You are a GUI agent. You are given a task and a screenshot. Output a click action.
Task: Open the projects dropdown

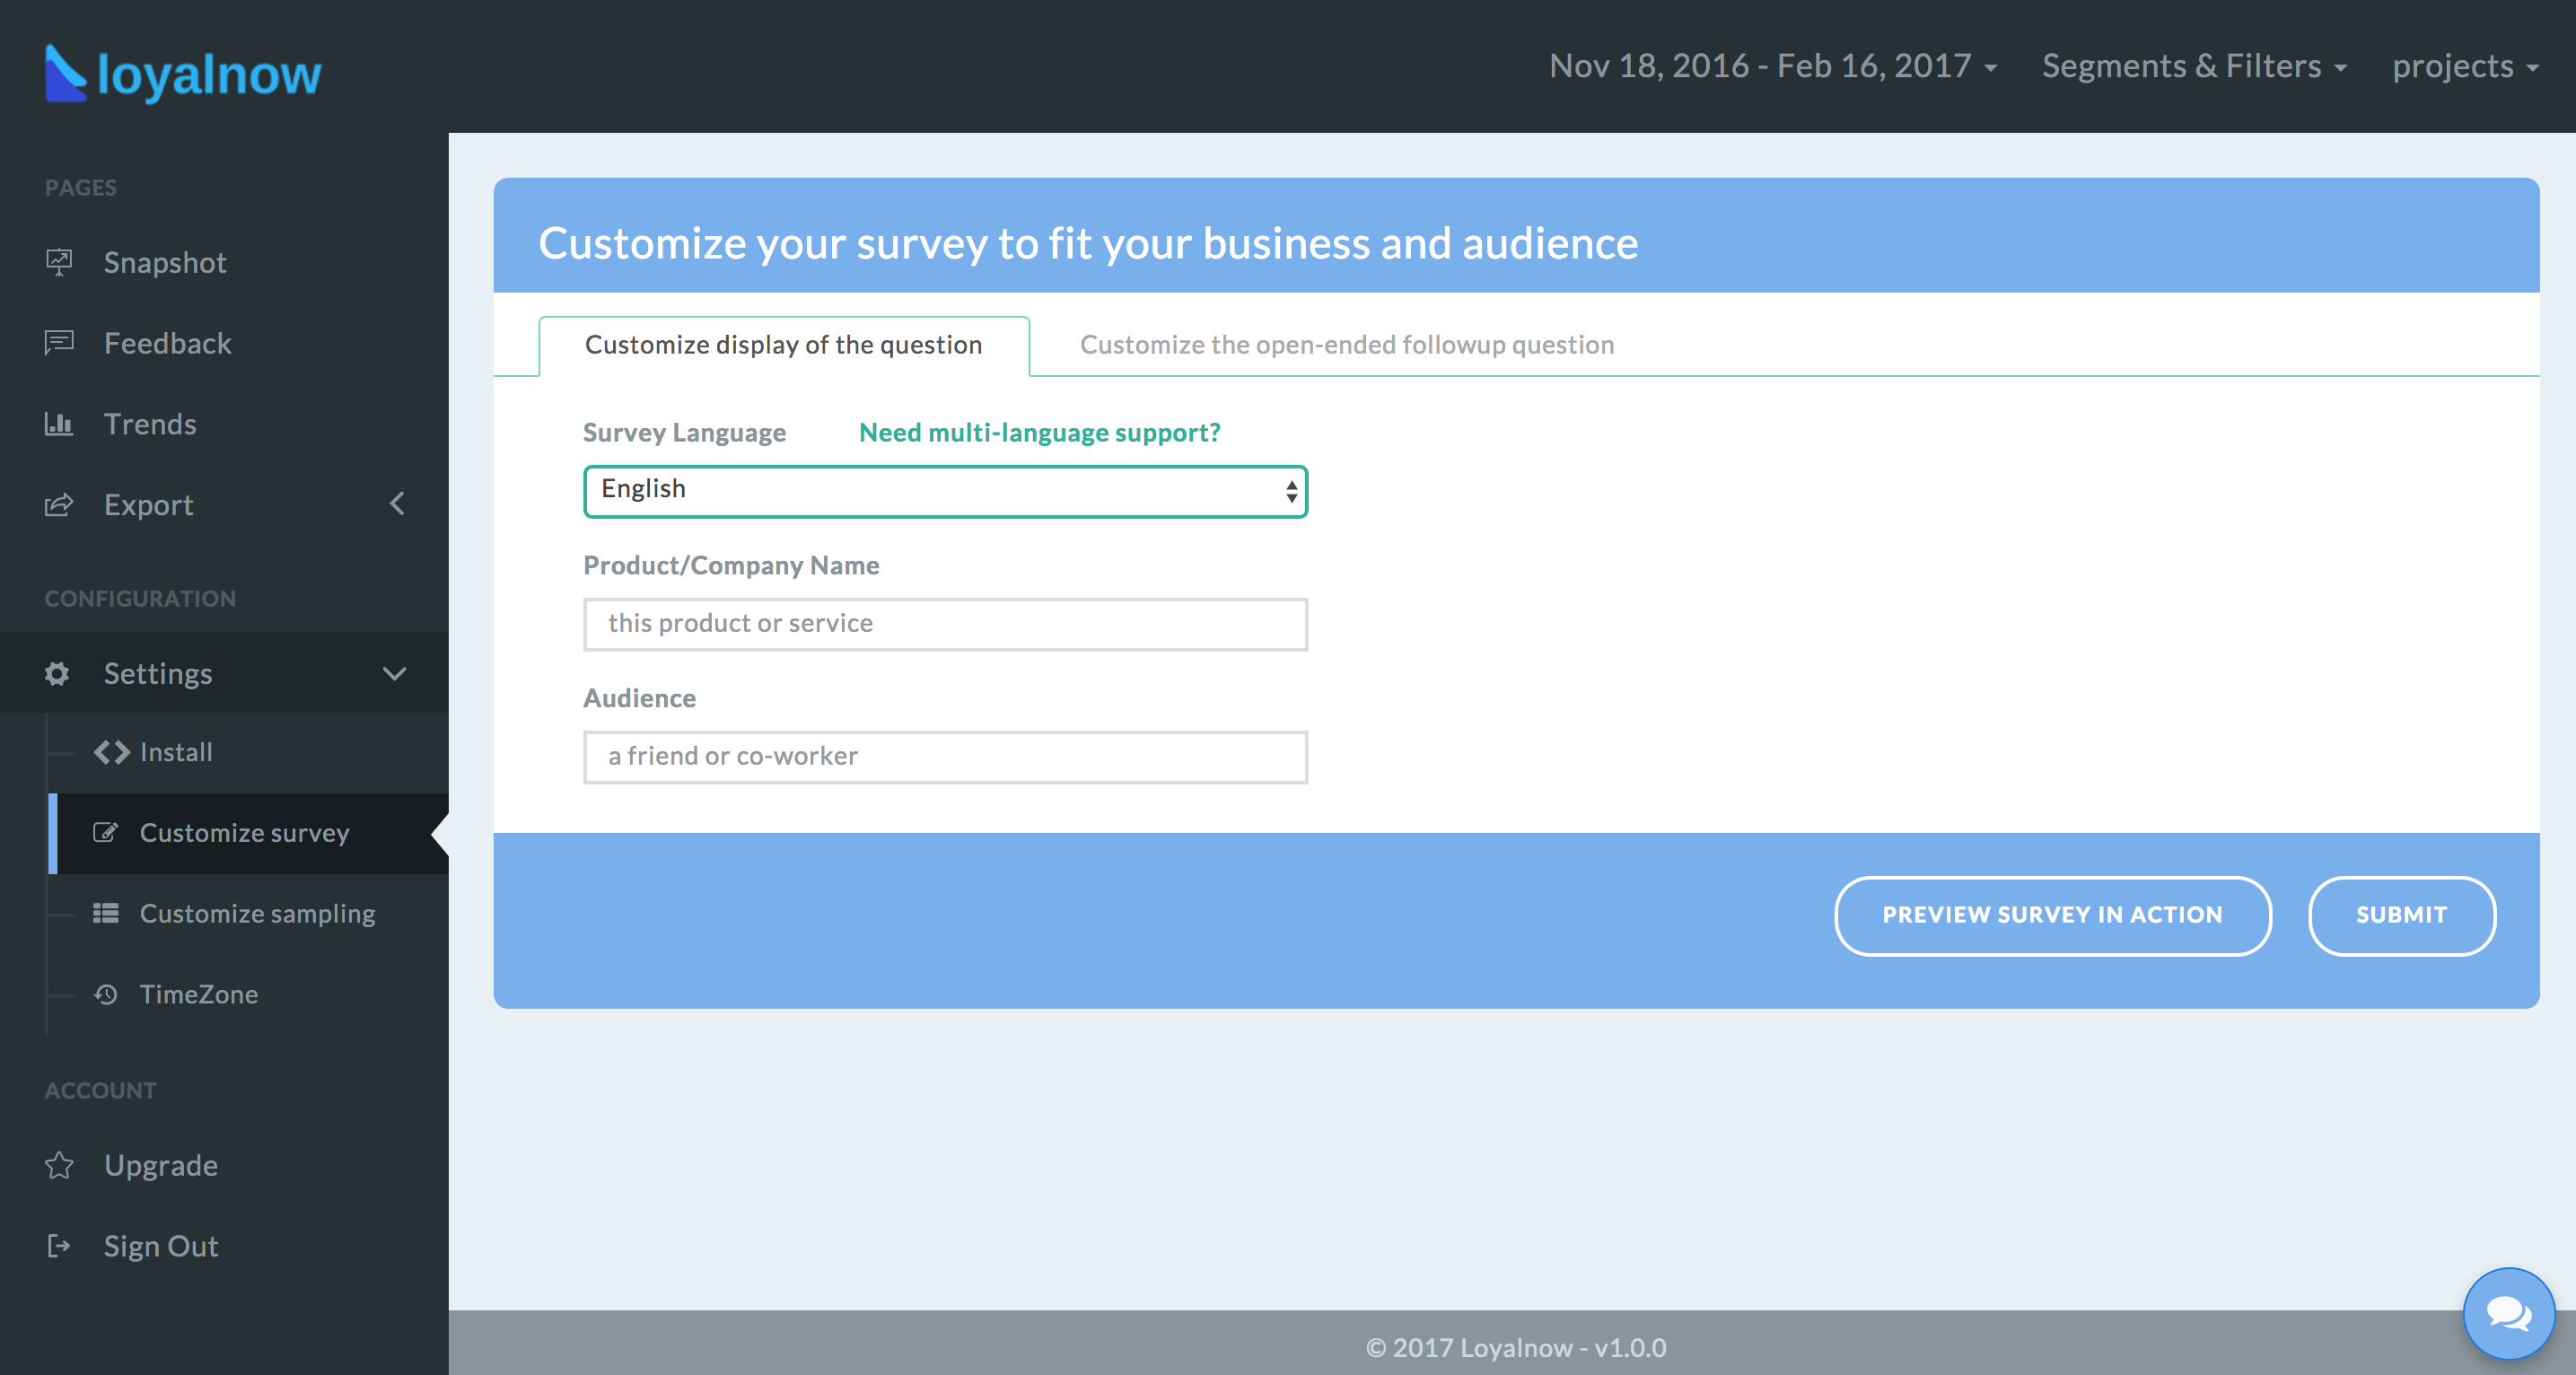pos(2464,66)
